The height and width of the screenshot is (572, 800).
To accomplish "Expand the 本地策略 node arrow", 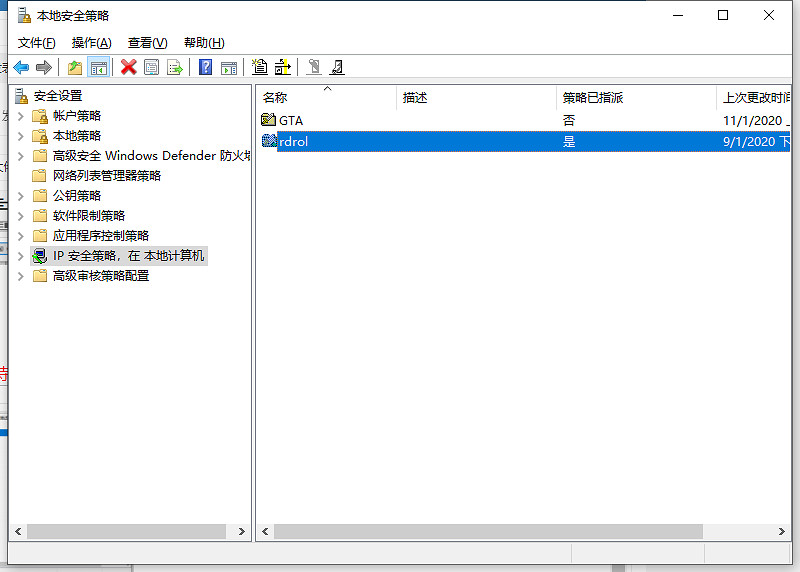I will 22,136.
